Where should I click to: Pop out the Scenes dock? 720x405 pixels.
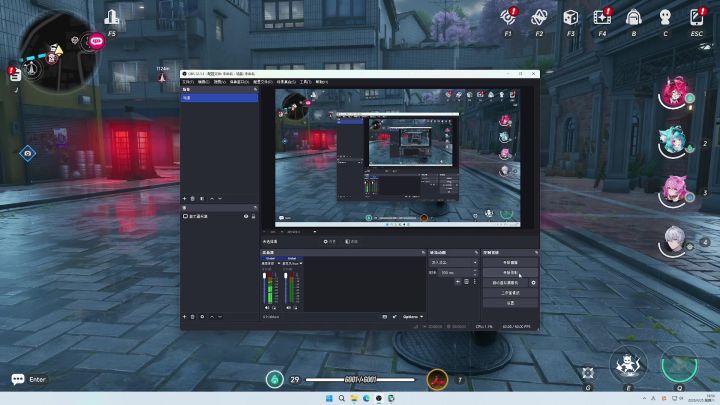(255, 89)
